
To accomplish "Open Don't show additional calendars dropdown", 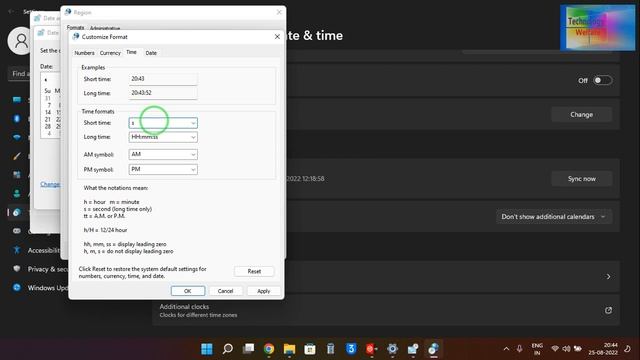I will tap(554, 217).
